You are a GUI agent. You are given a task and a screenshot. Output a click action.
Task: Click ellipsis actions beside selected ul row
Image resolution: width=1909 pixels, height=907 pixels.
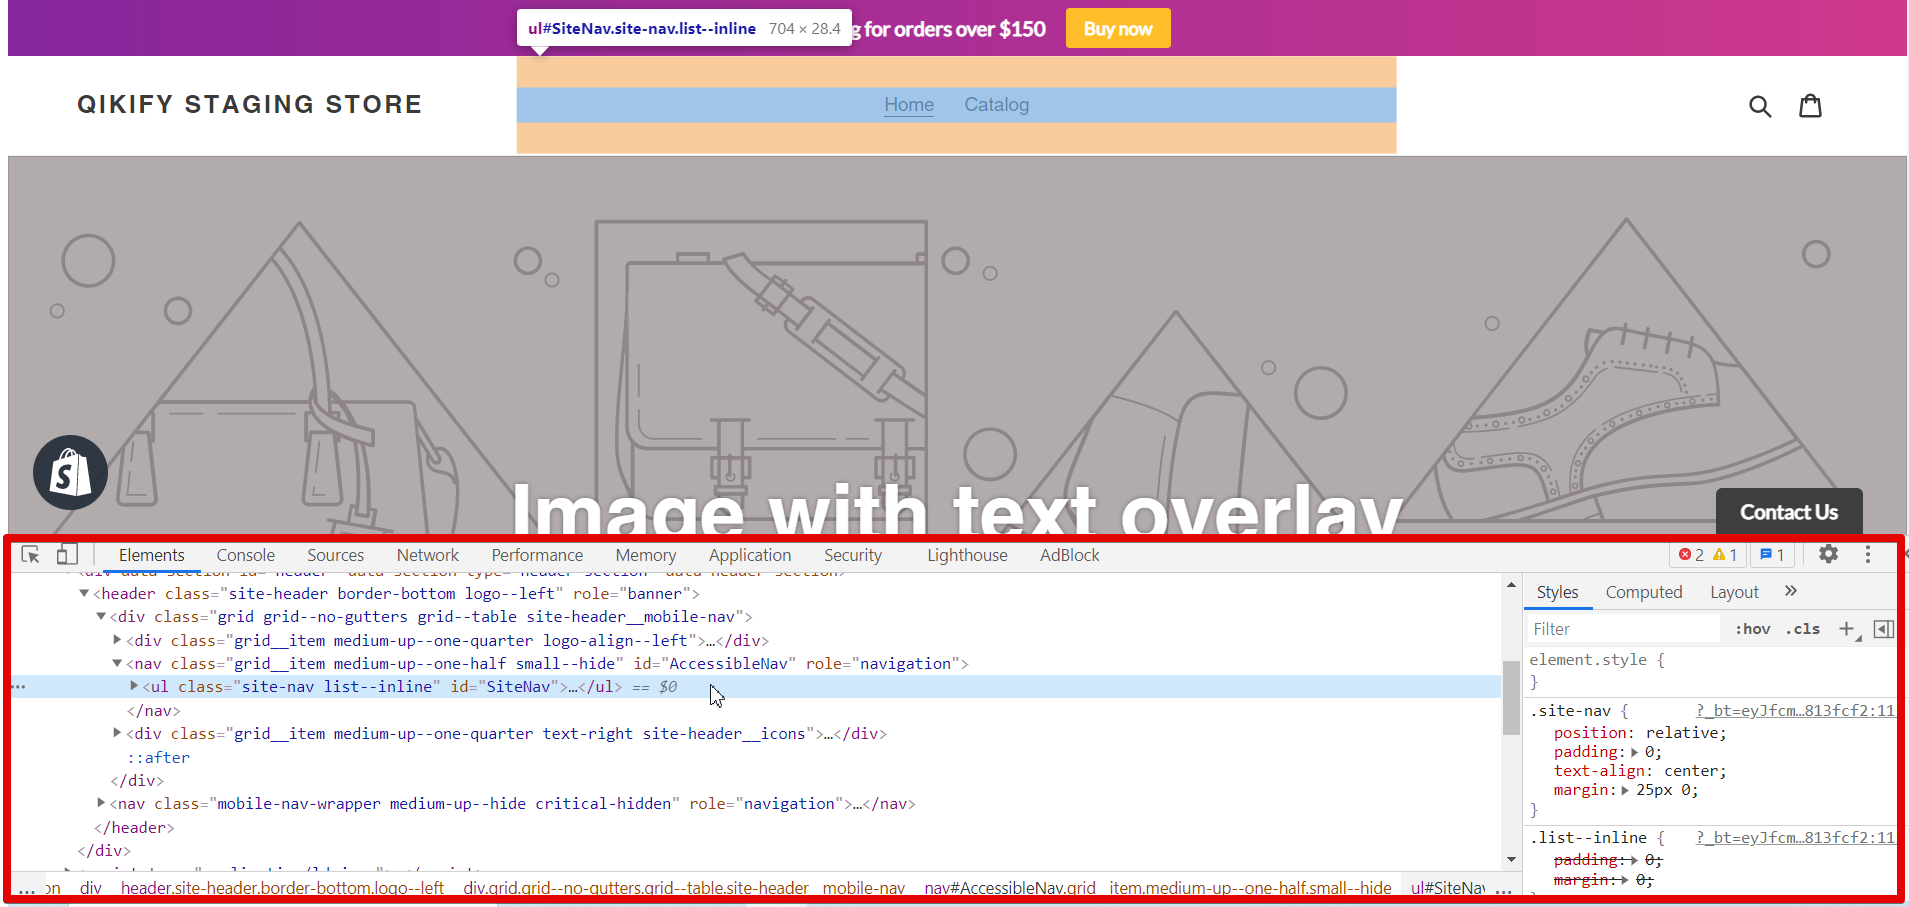[x=19, y=687]
